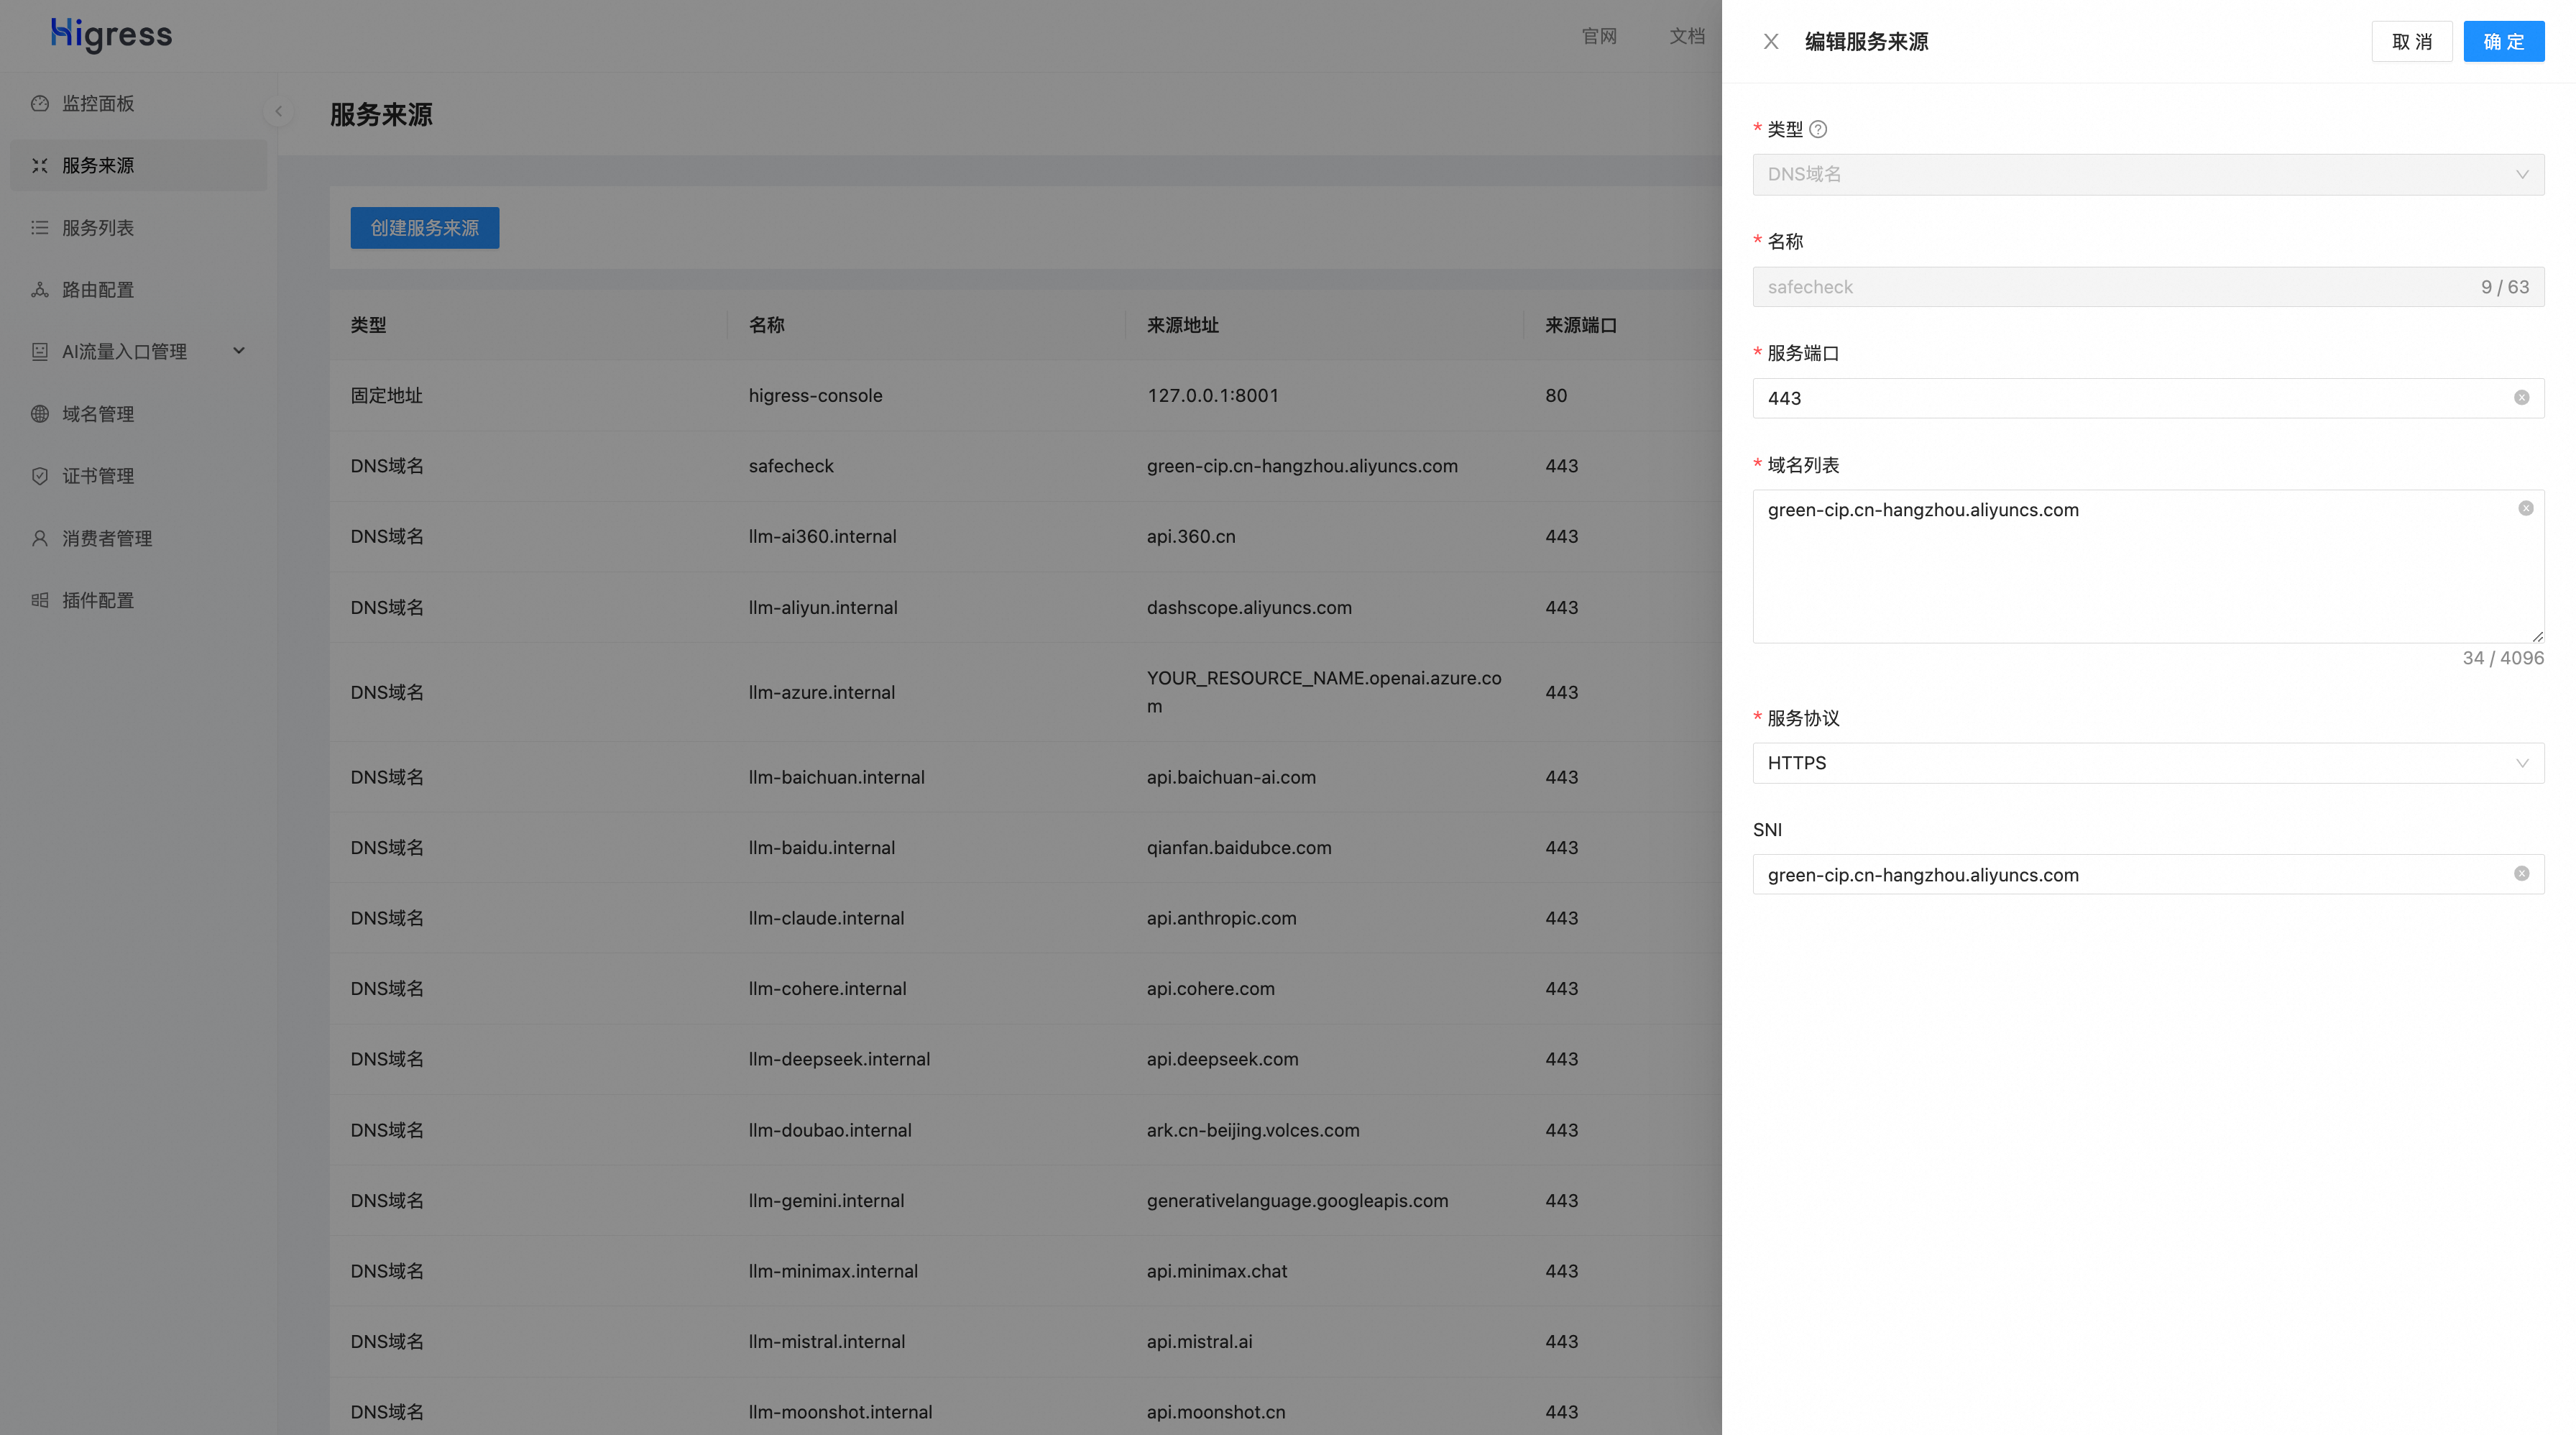Screen dimensions: 2576x1435
Task: Open 消费者管理 from the sidebar
Action: [x=107, y=538]
